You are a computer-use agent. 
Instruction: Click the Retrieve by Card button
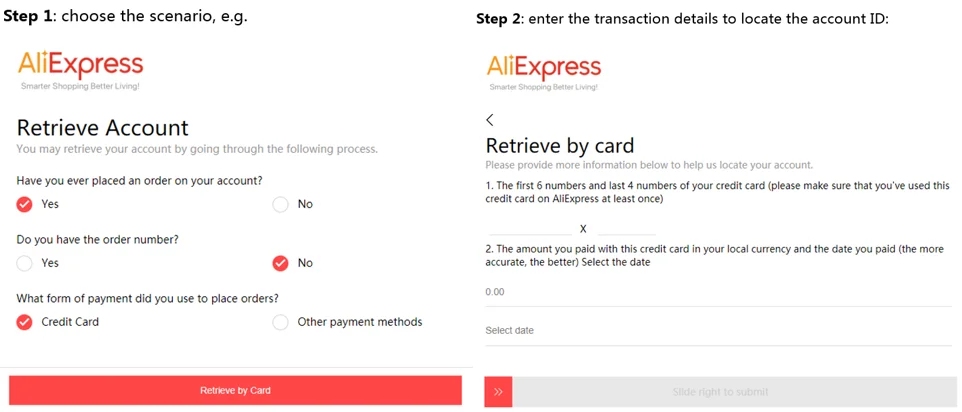235,391
